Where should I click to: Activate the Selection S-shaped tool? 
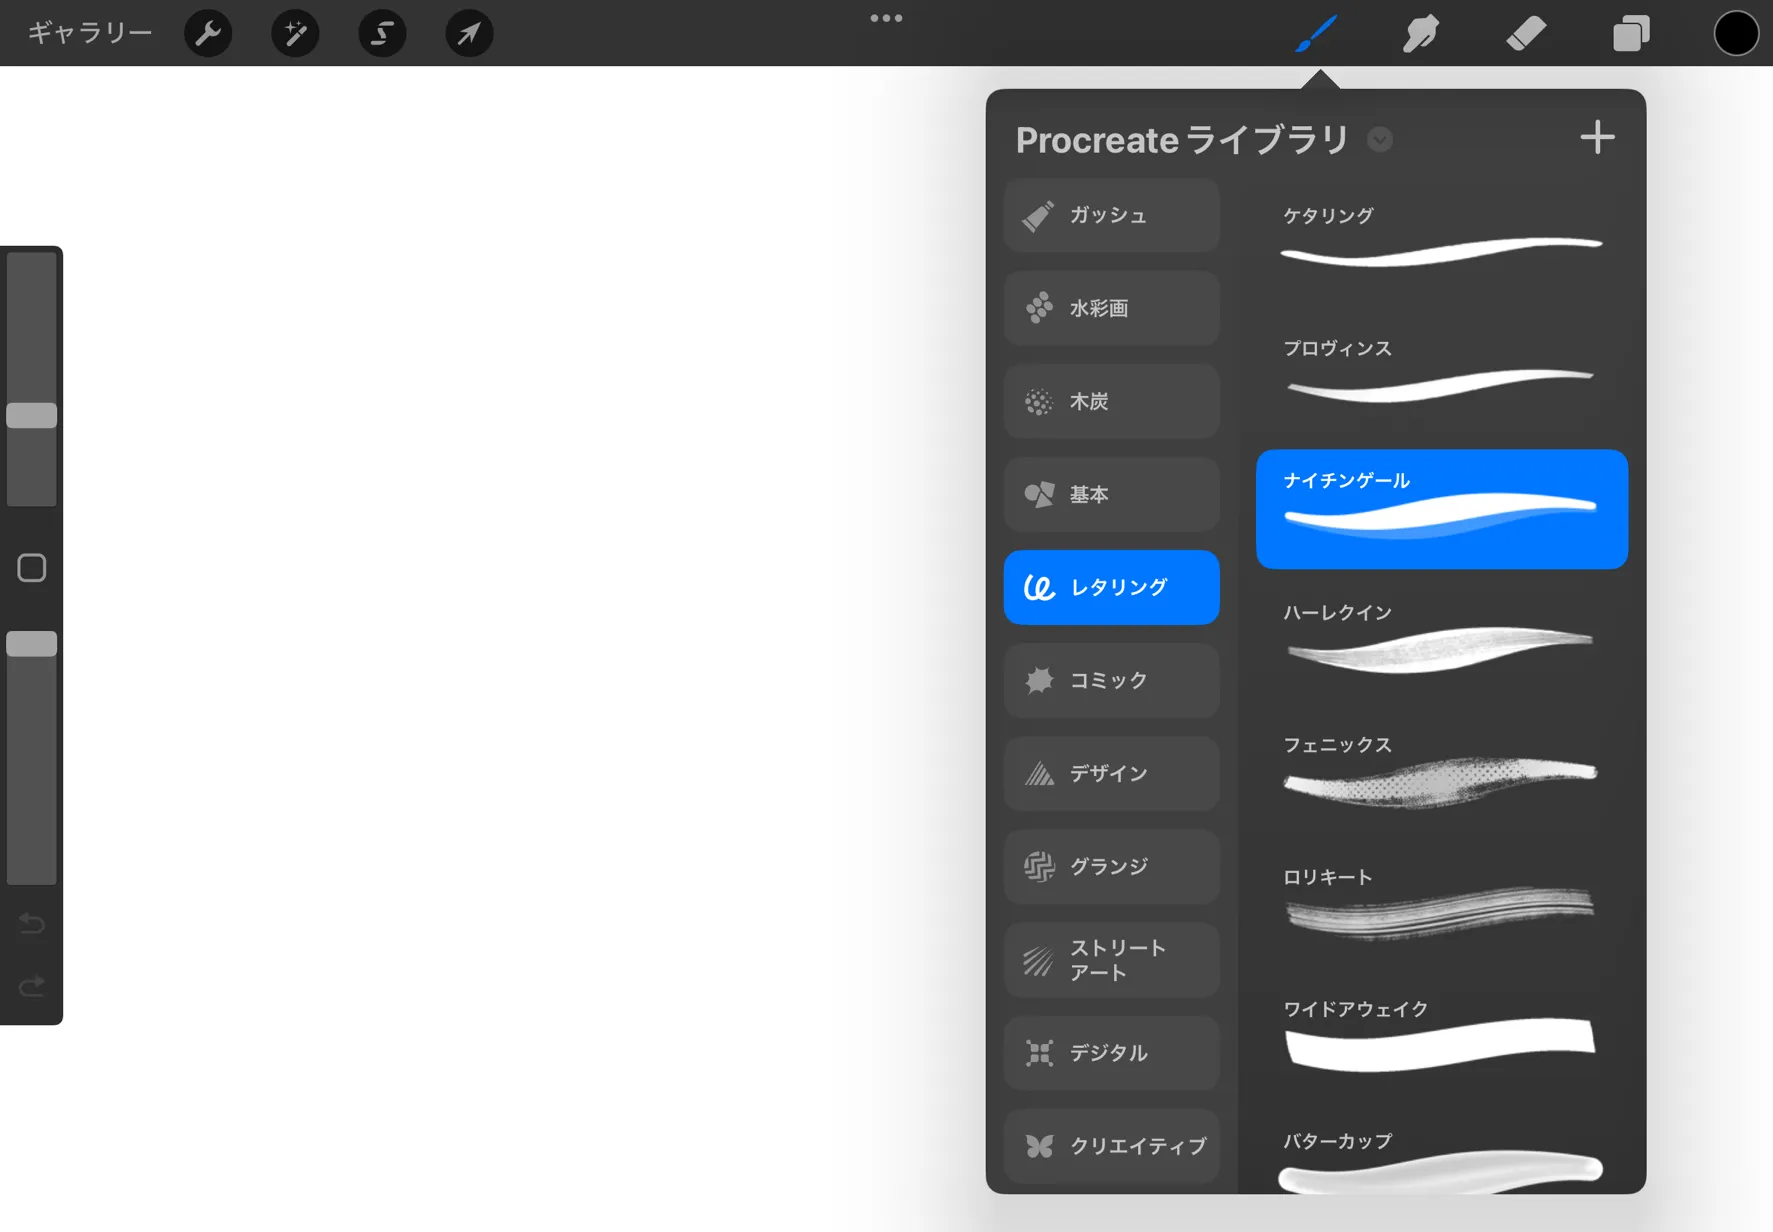(382, 33)
